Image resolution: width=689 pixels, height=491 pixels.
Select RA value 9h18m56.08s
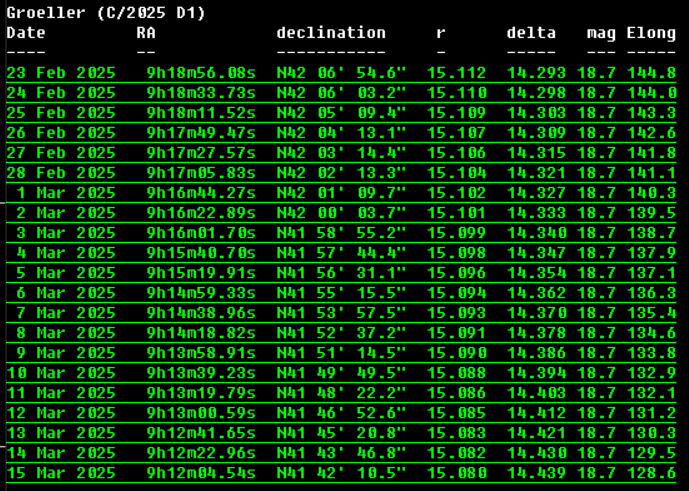click(201, 73)
